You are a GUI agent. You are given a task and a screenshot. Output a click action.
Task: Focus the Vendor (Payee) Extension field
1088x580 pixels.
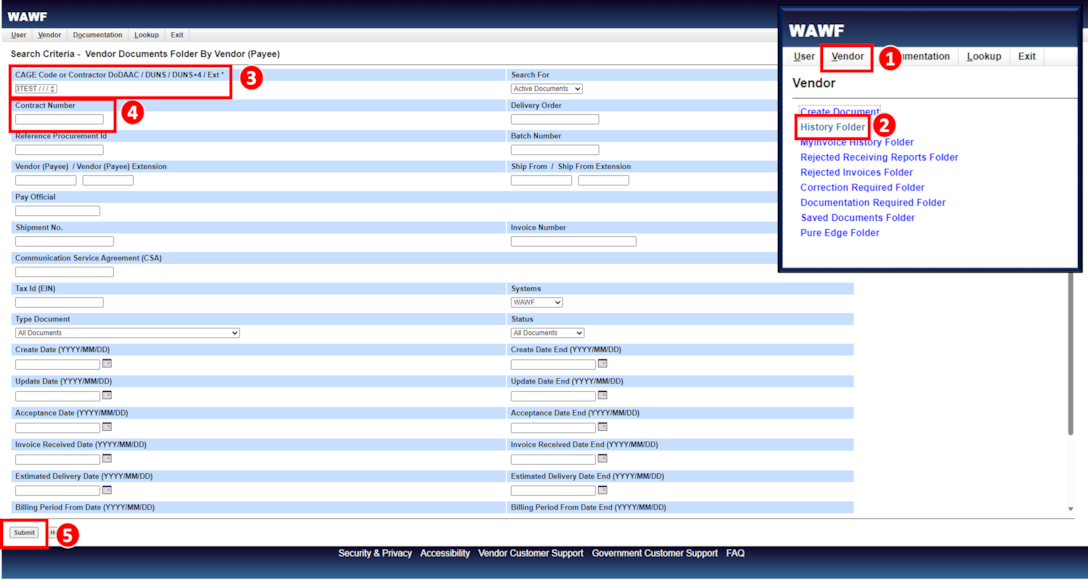pyautogui.click(x=108, y=180)
